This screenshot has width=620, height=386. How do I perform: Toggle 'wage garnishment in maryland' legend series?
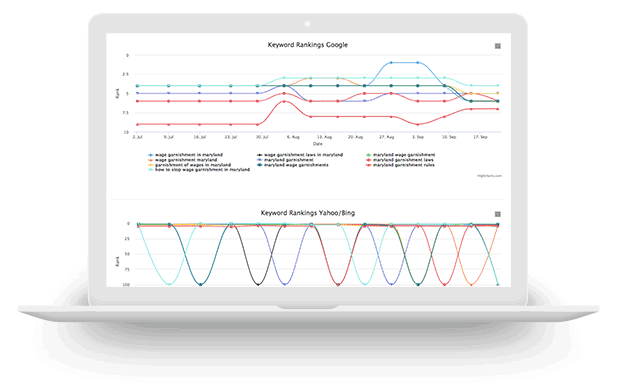click(x=185, y=155)
